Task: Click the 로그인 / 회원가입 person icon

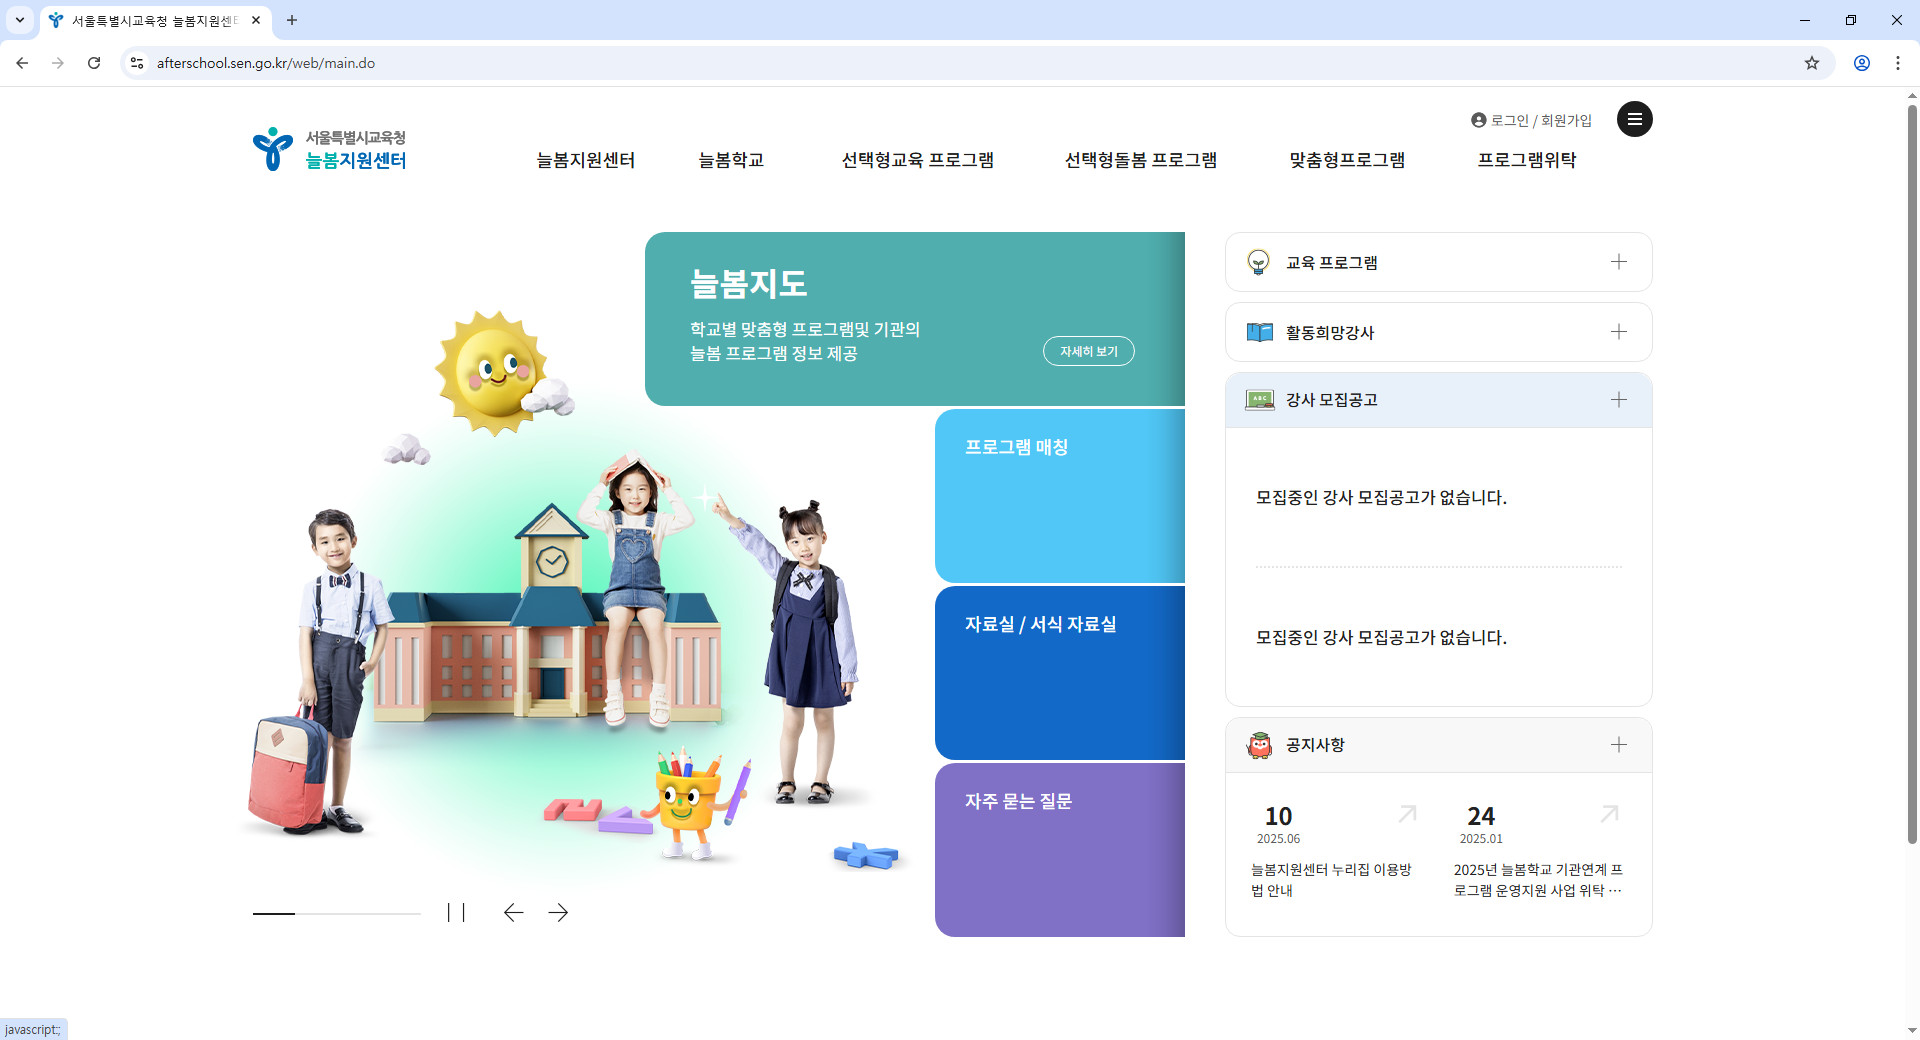Action: (1478, 119)
